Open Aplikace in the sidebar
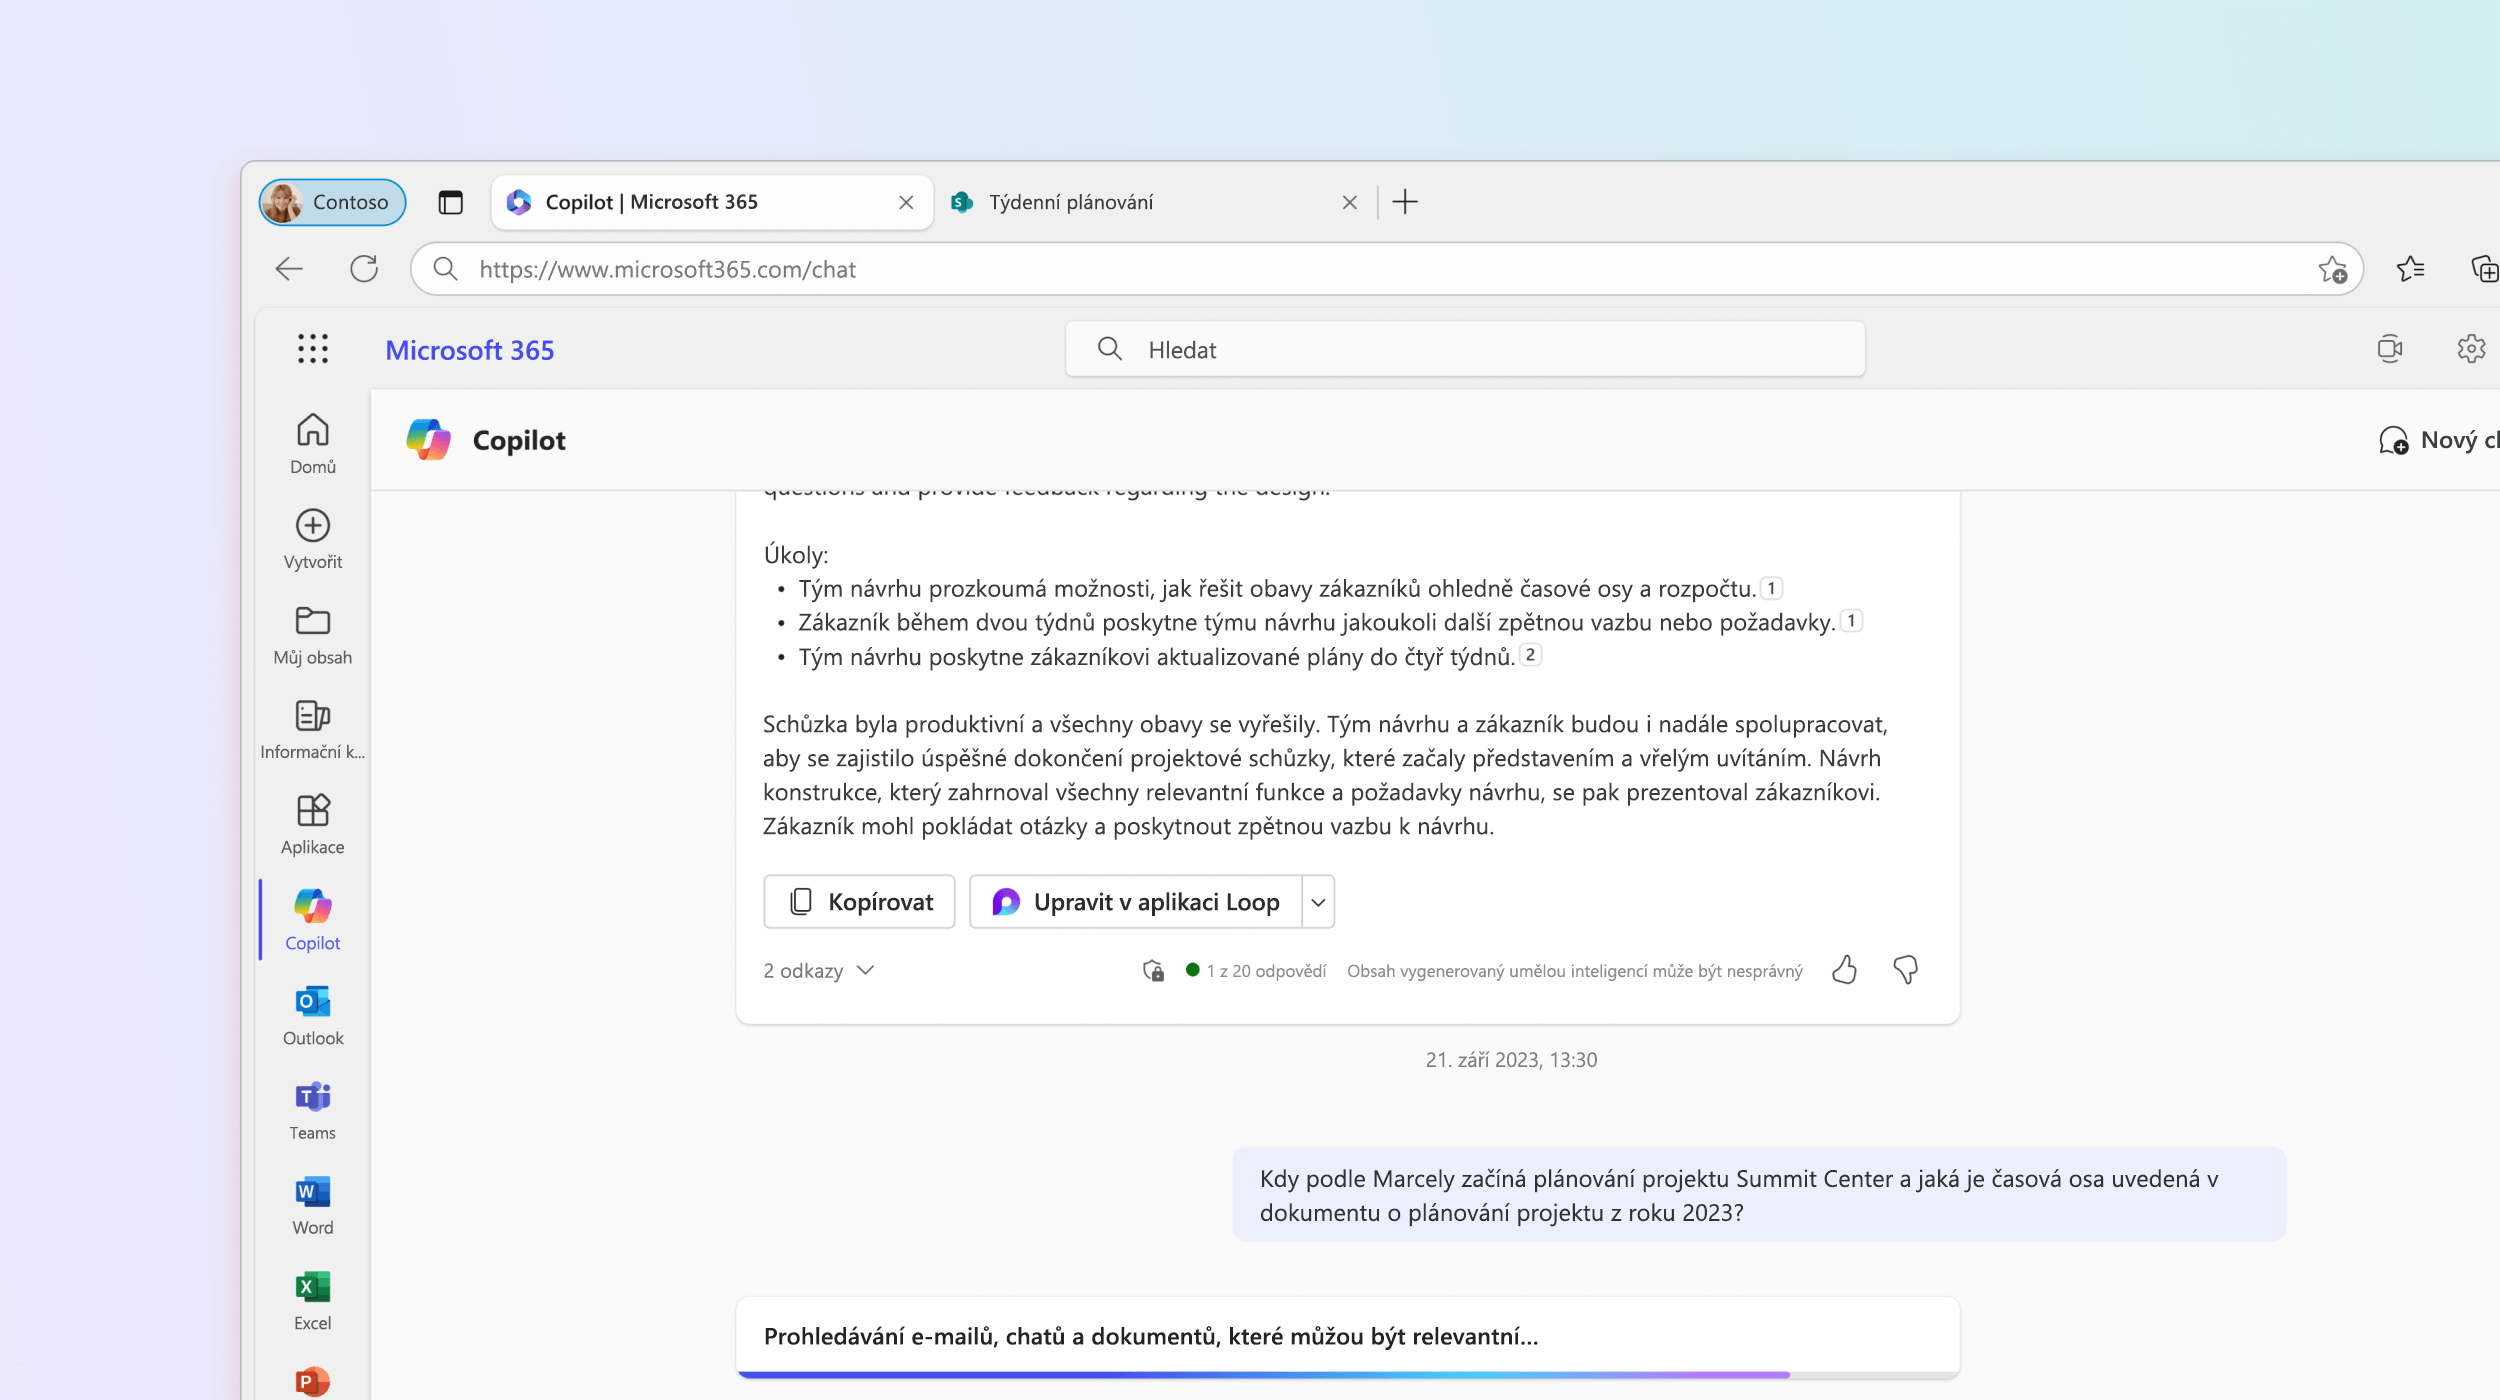 coord(312,824)
